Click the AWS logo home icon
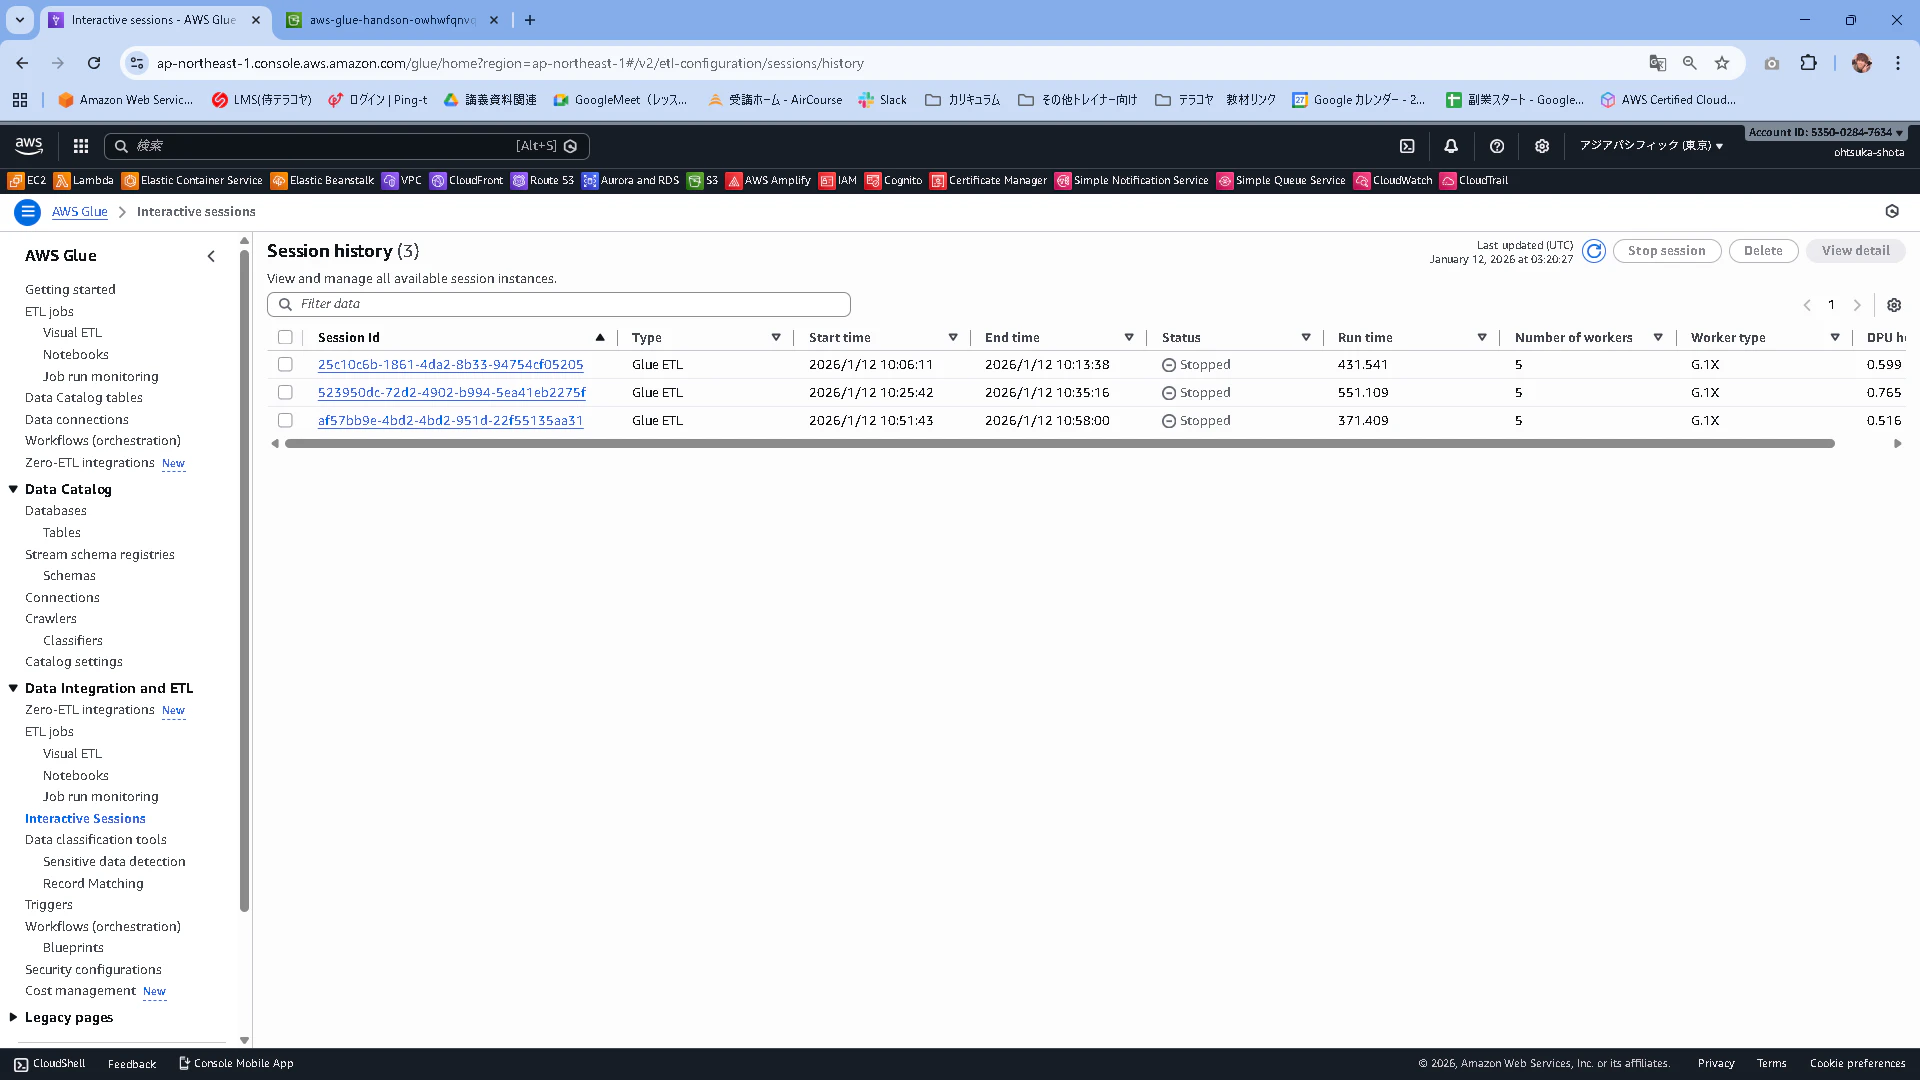 [x=29, y=146]
